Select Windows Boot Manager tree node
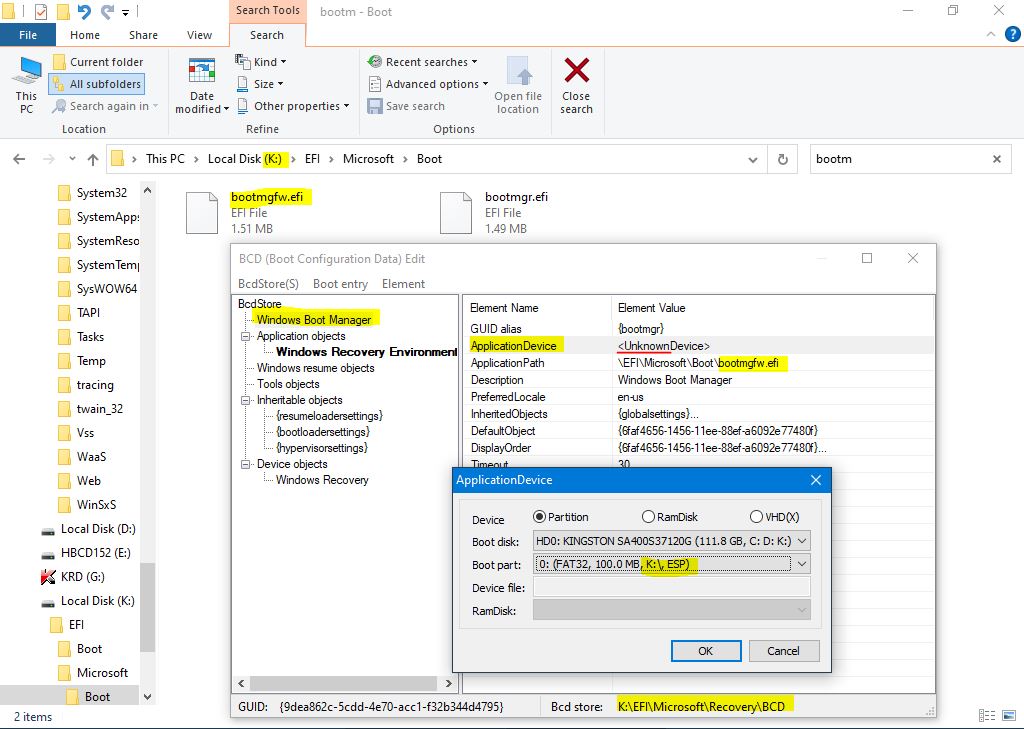Image resolution: width=1024 pixels, height=729 pixels. click(x=313, y=320)
